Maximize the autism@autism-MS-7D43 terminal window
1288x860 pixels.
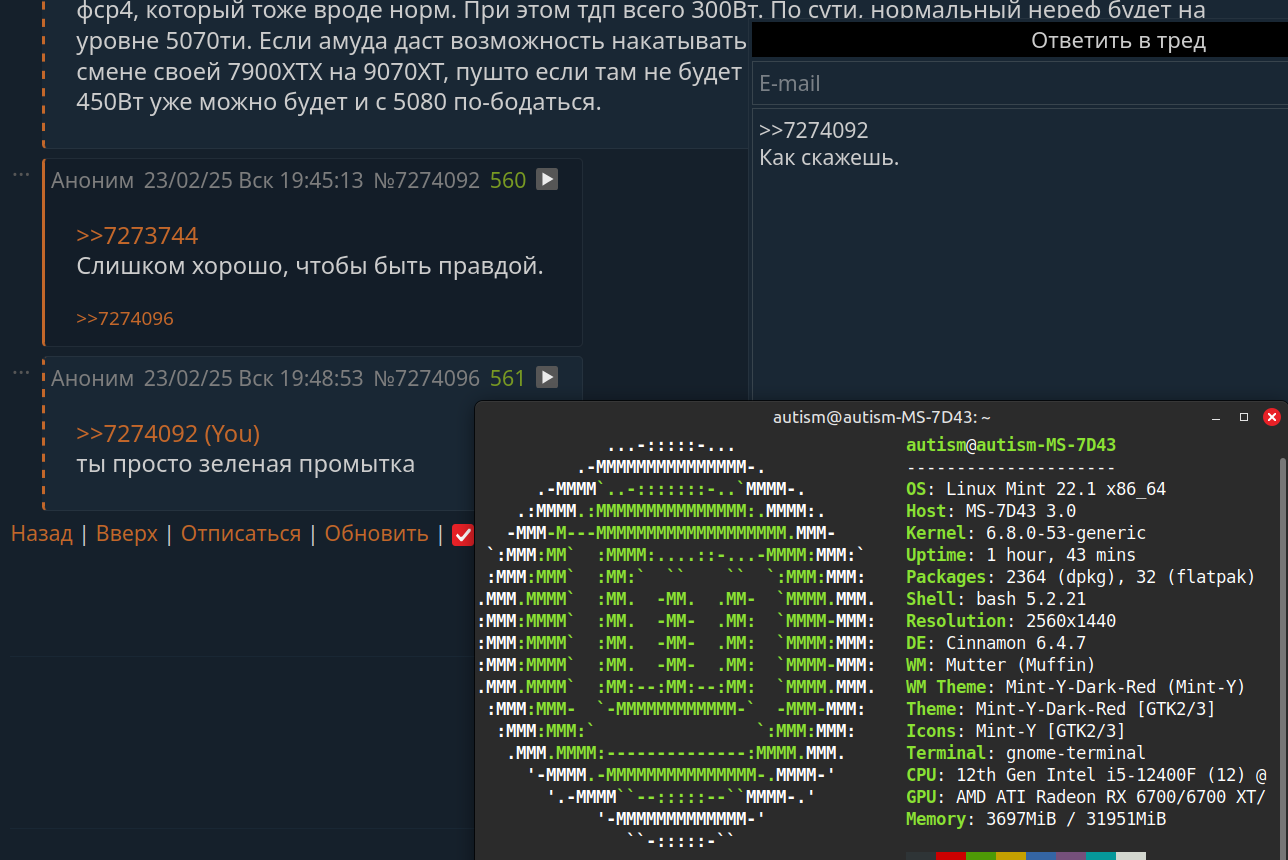click(x=1244, y=417)
